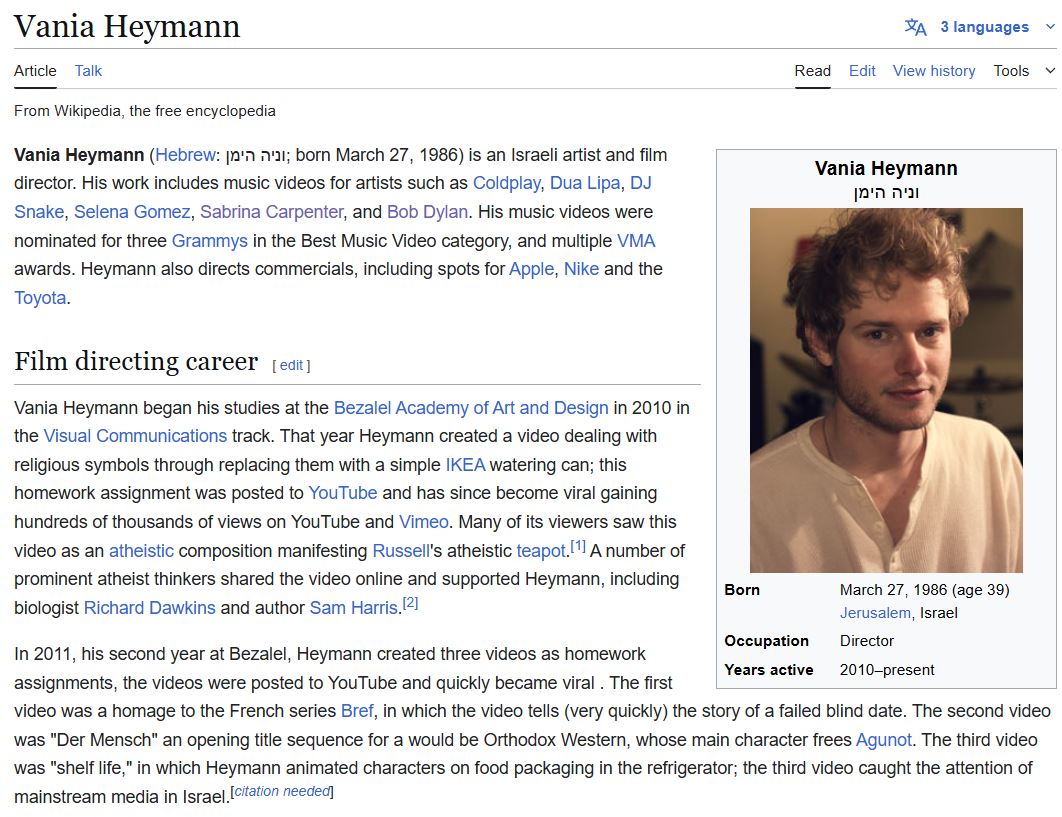Open the Edit tab
This screenshot has width=1062, height=817.
coord(862,70)
